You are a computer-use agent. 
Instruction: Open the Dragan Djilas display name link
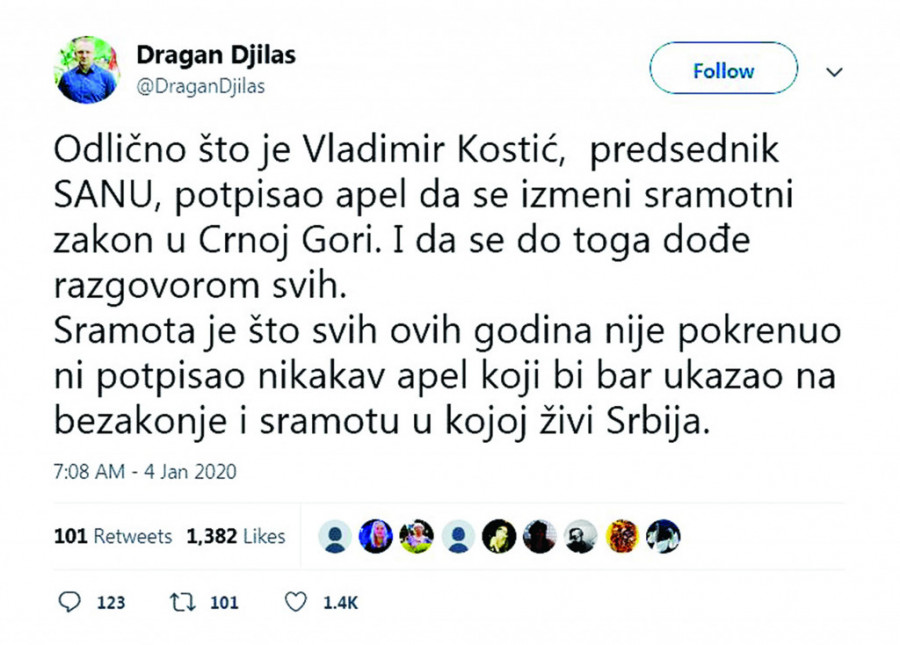click(x=217, y=56)
